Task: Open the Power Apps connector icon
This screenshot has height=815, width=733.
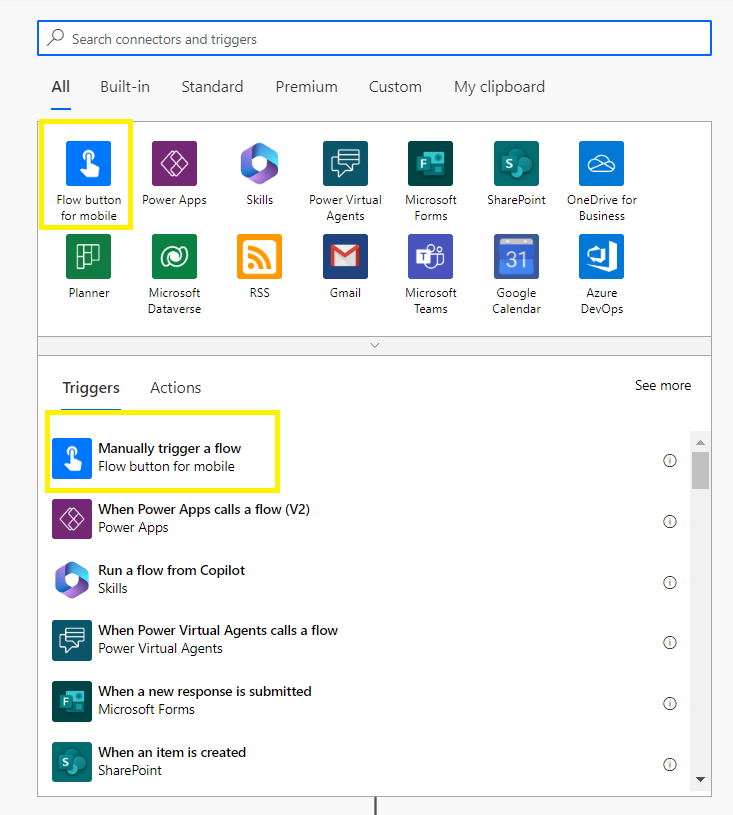Action: pyautogui.click(x=174, y=164)
